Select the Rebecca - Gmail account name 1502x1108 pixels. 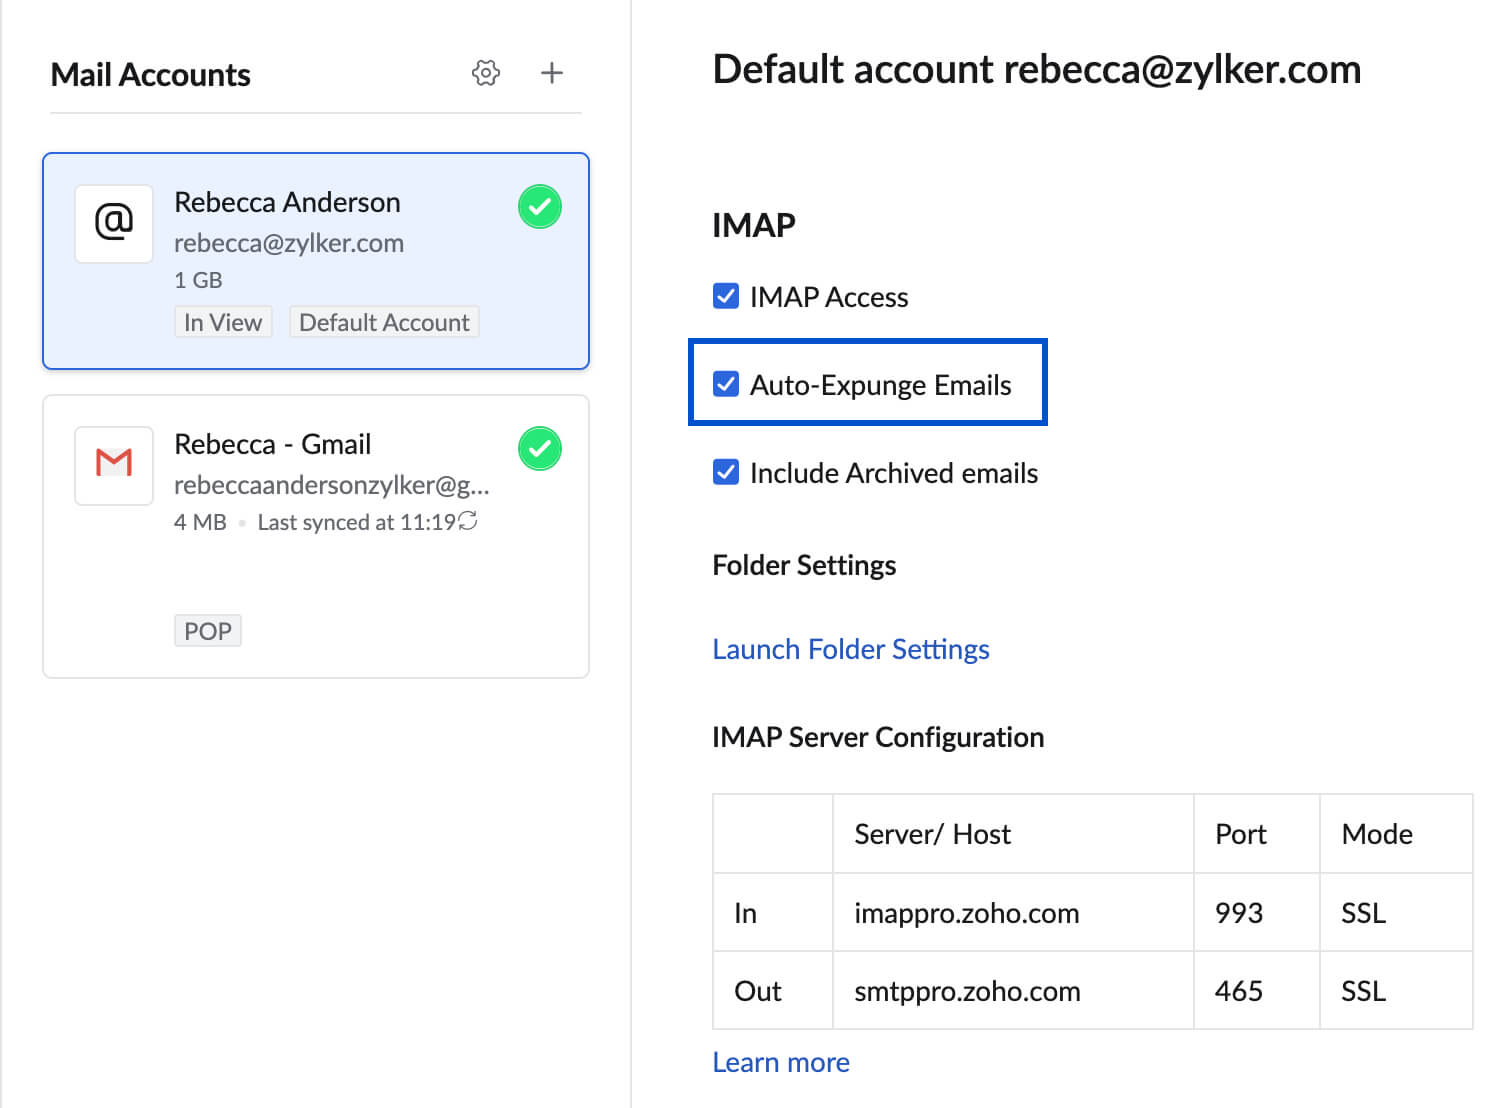(x=272, y=444)
